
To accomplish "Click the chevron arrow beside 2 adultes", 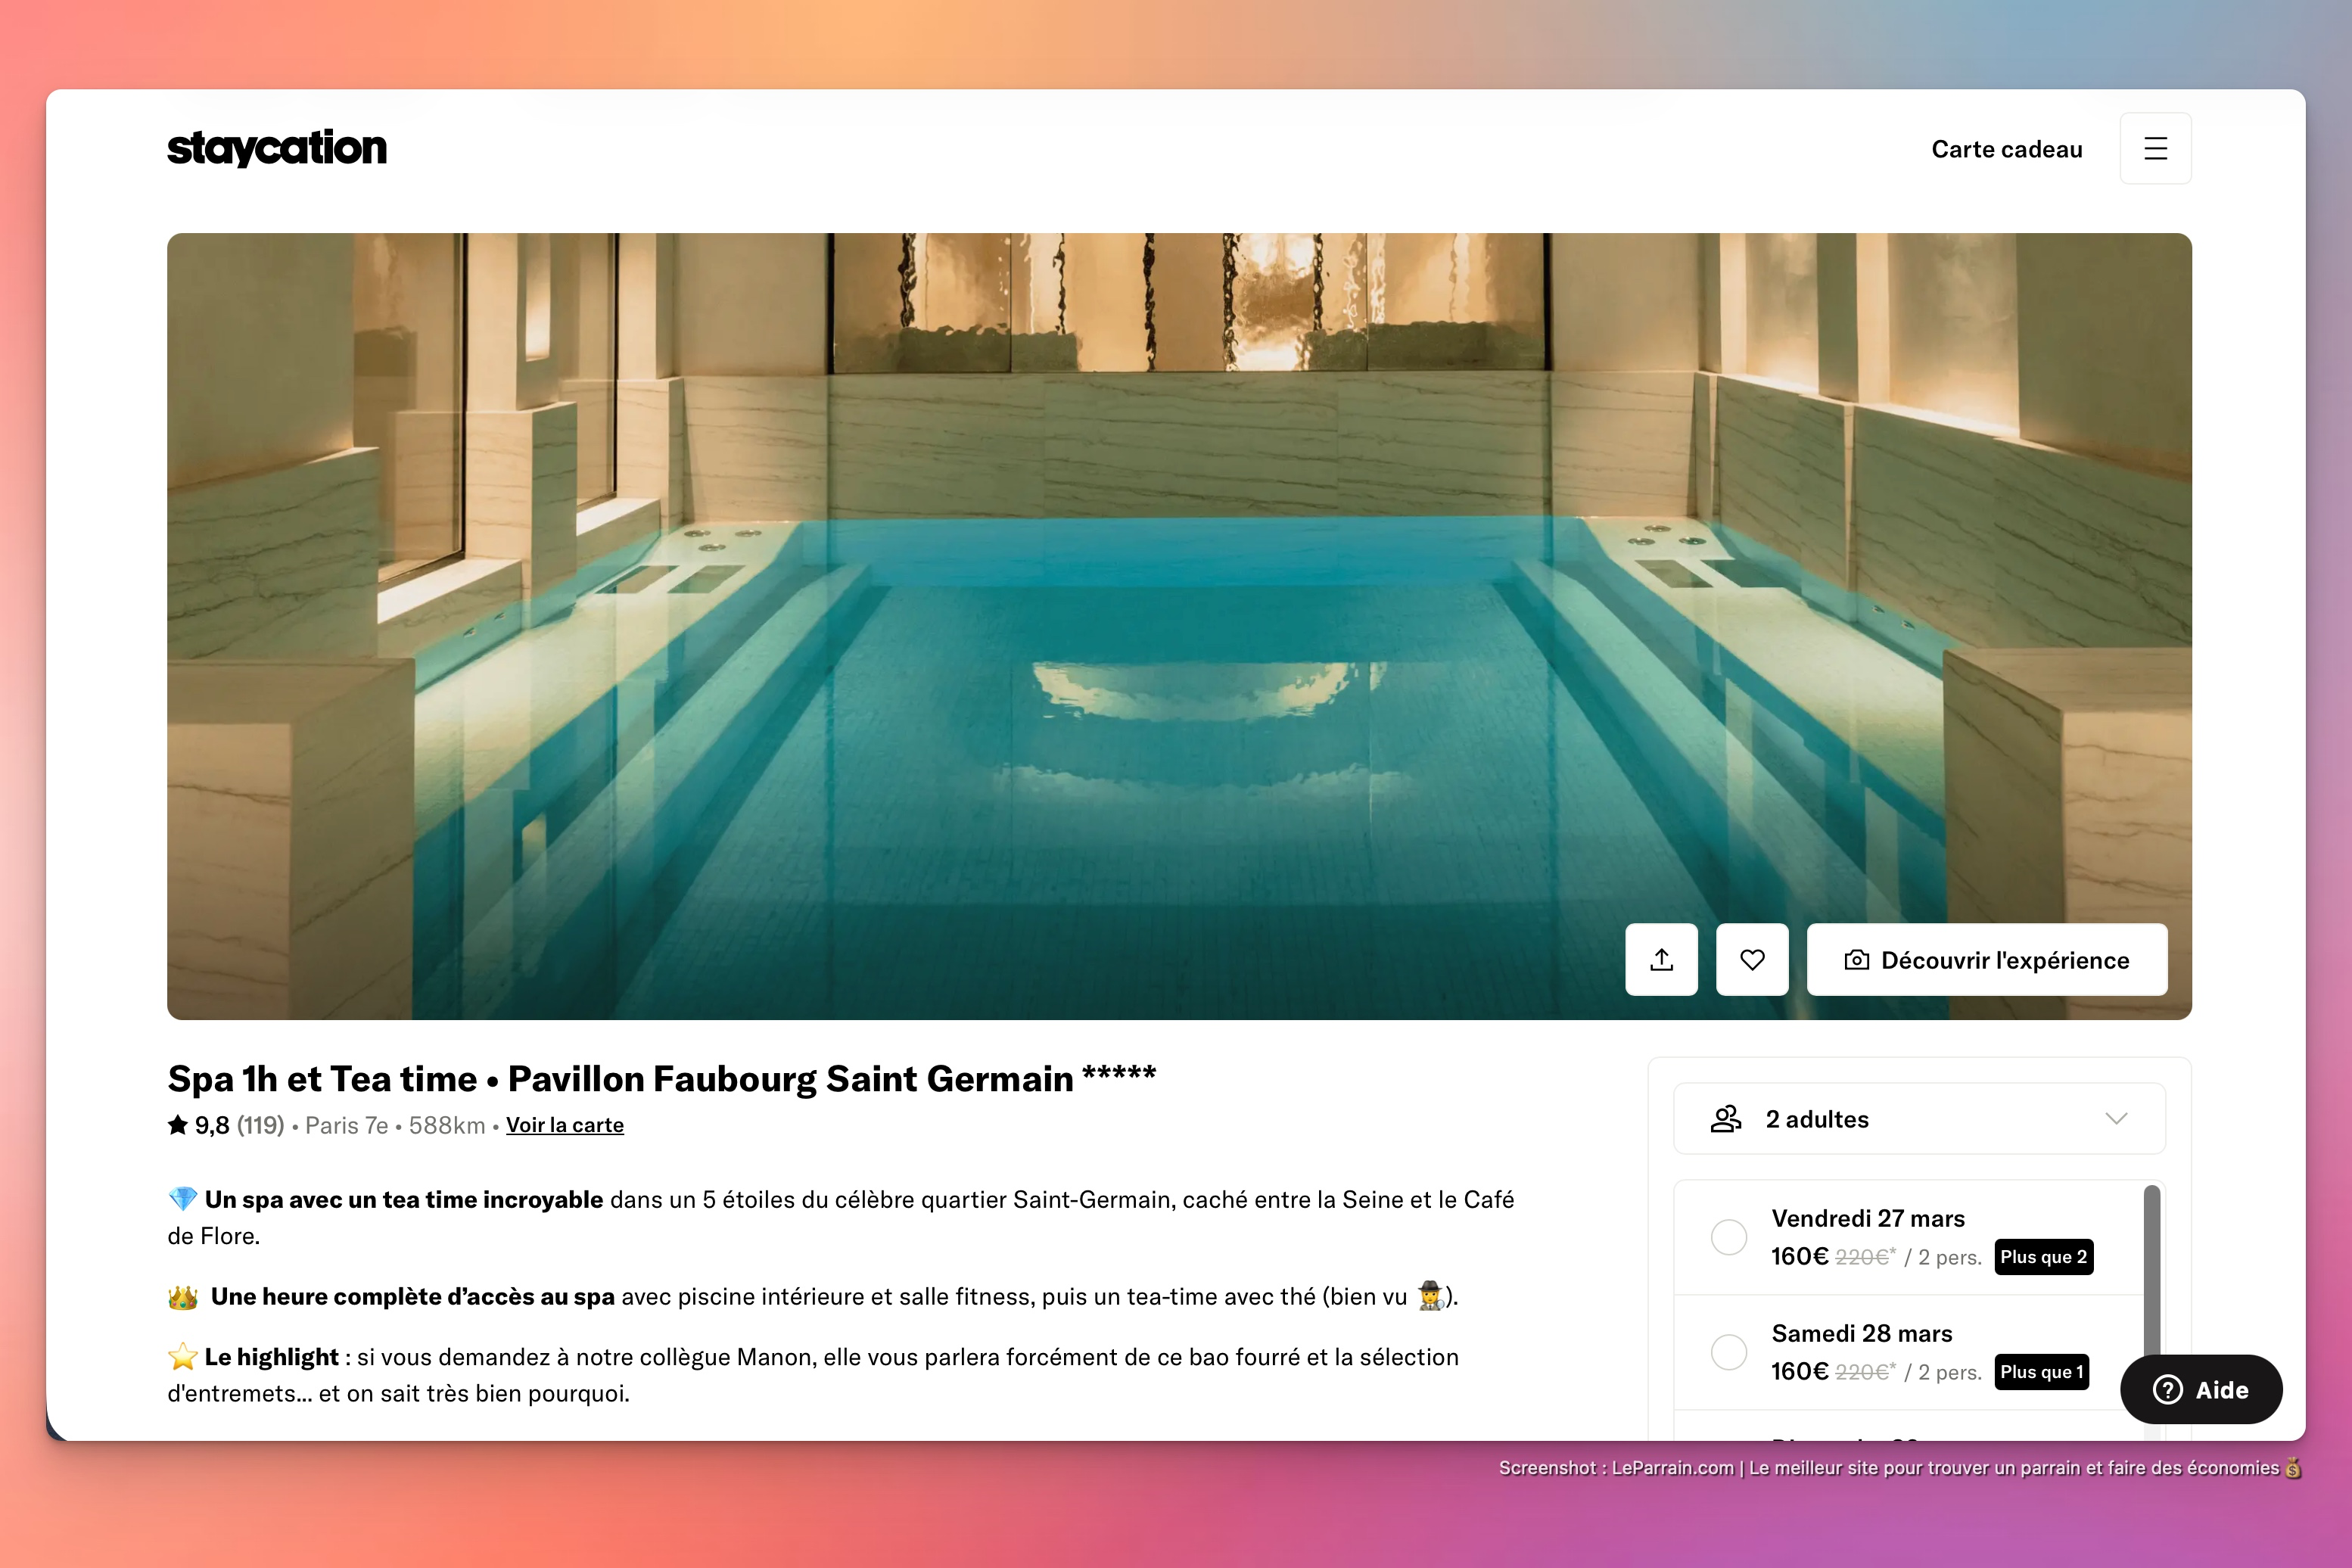I will point(2116,1119).
